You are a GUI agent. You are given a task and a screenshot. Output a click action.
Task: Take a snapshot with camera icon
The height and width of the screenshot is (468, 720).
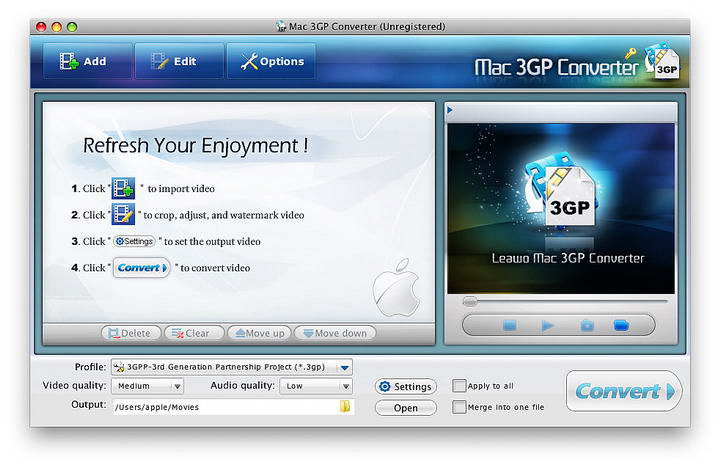coord(587,326)
